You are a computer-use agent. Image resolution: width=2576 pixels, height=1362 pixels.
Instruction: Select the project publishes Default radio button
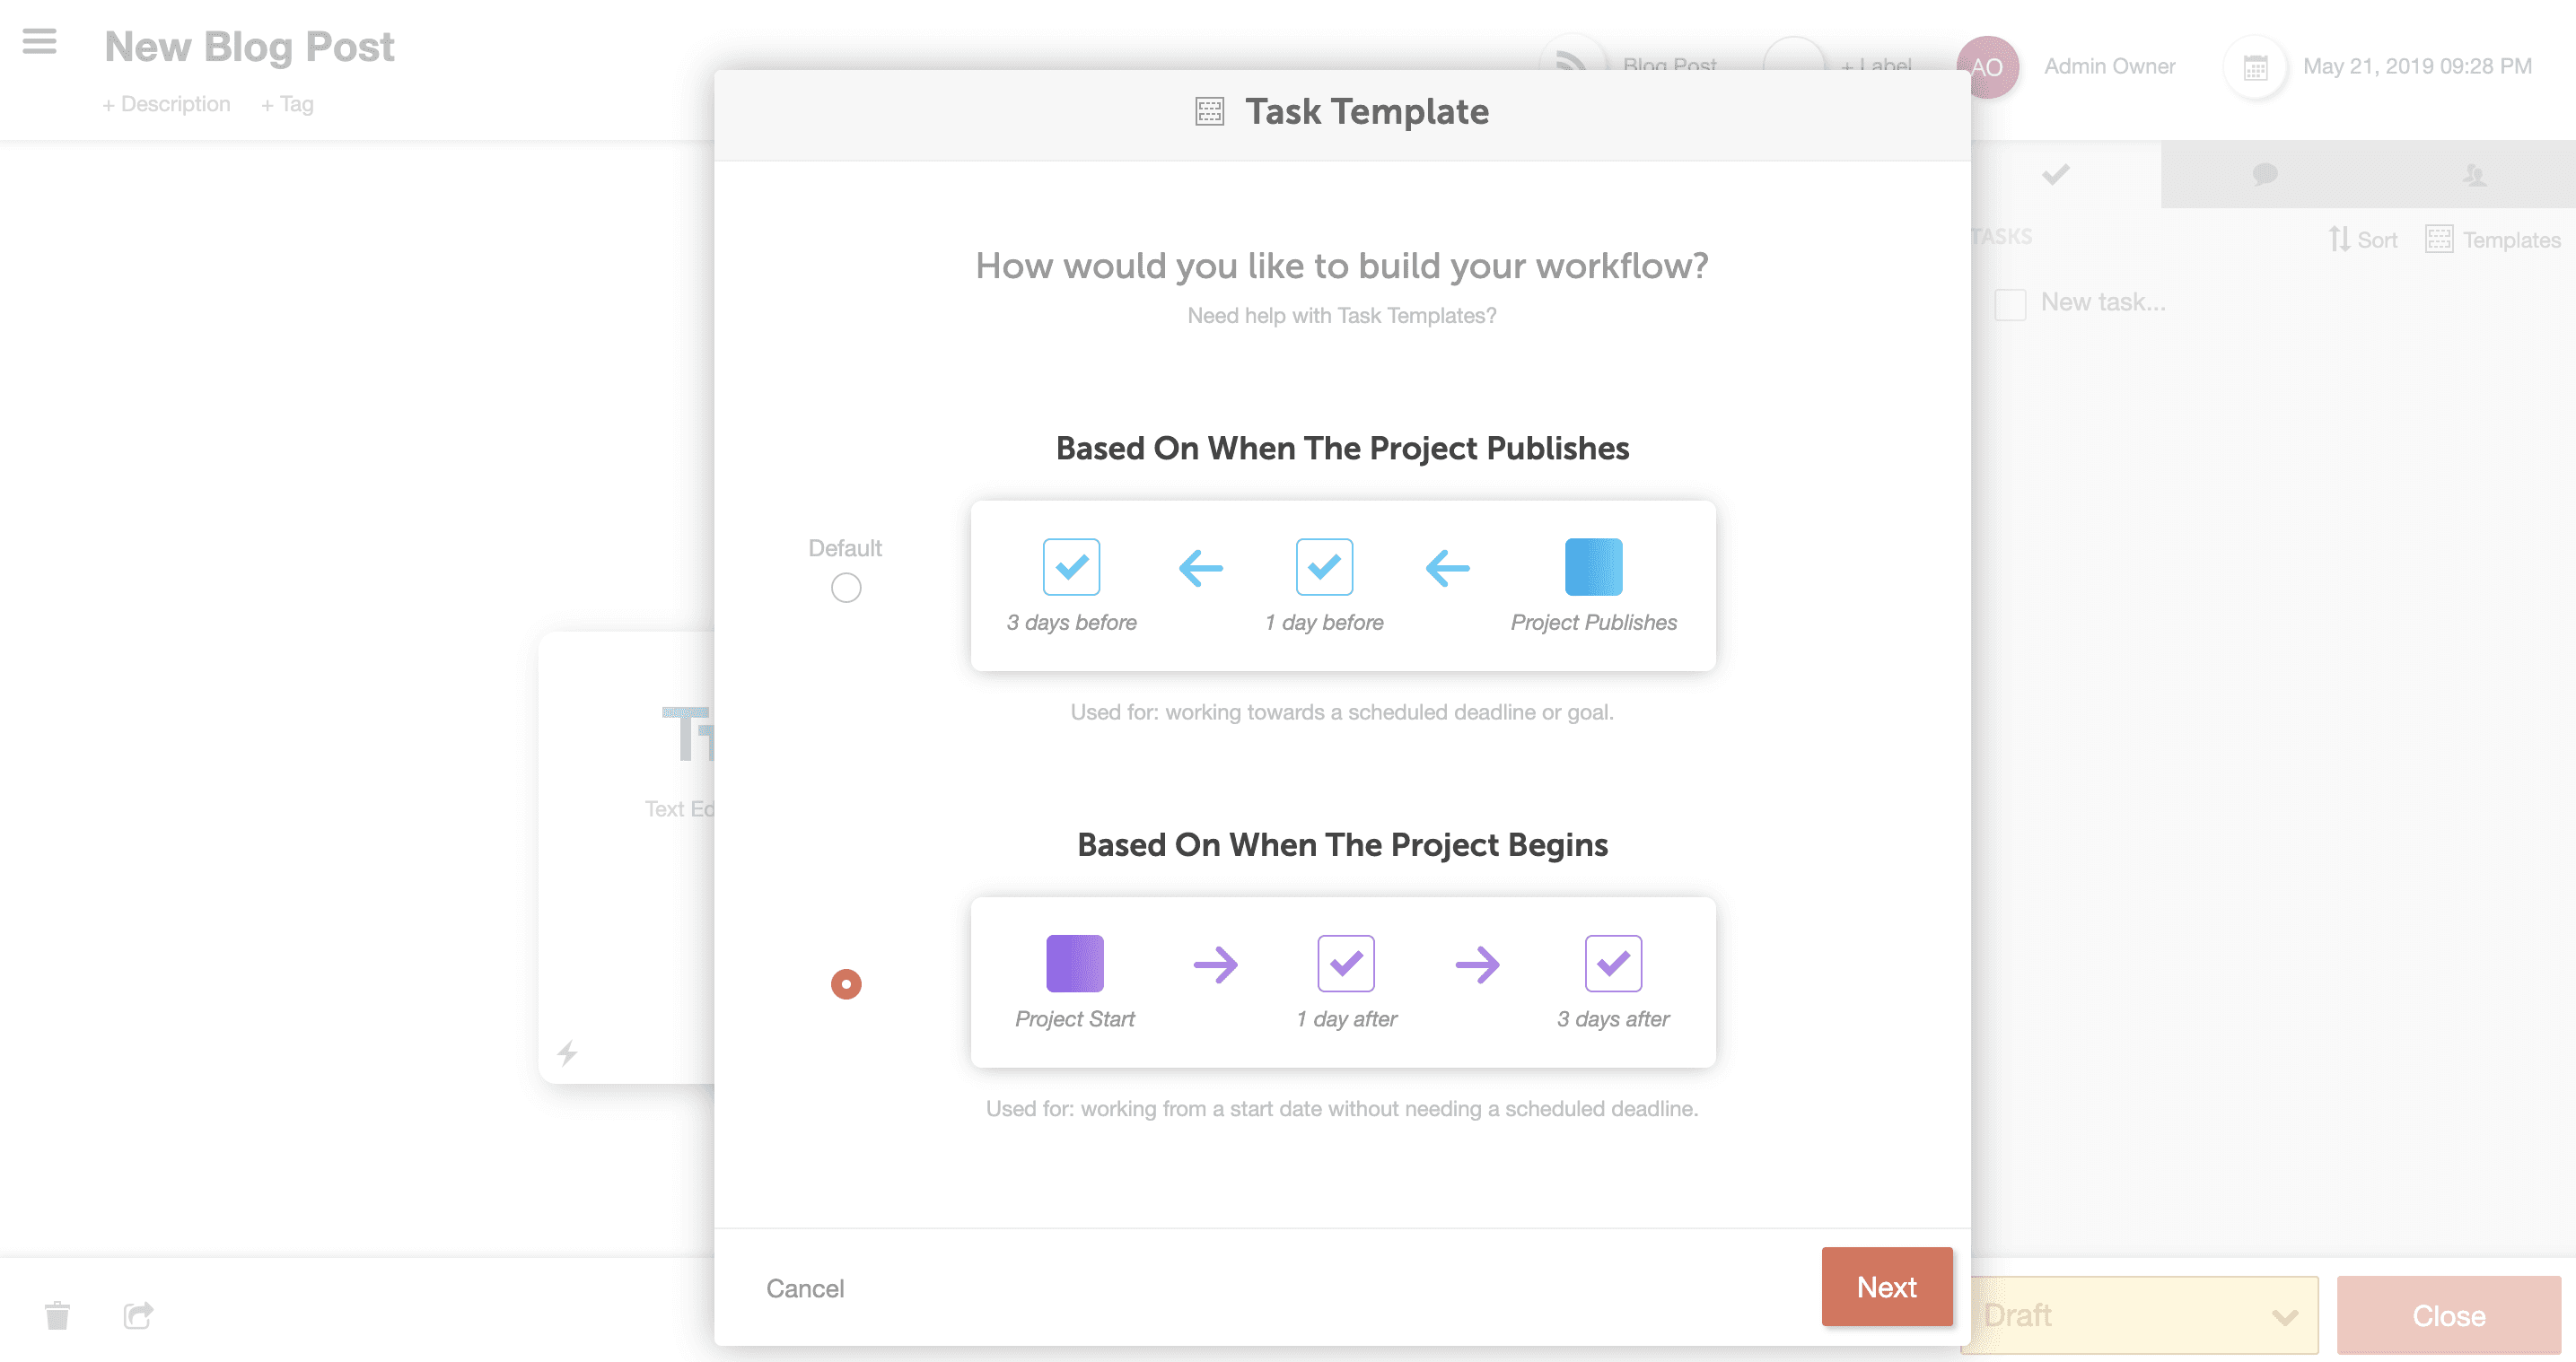point(846,587)
